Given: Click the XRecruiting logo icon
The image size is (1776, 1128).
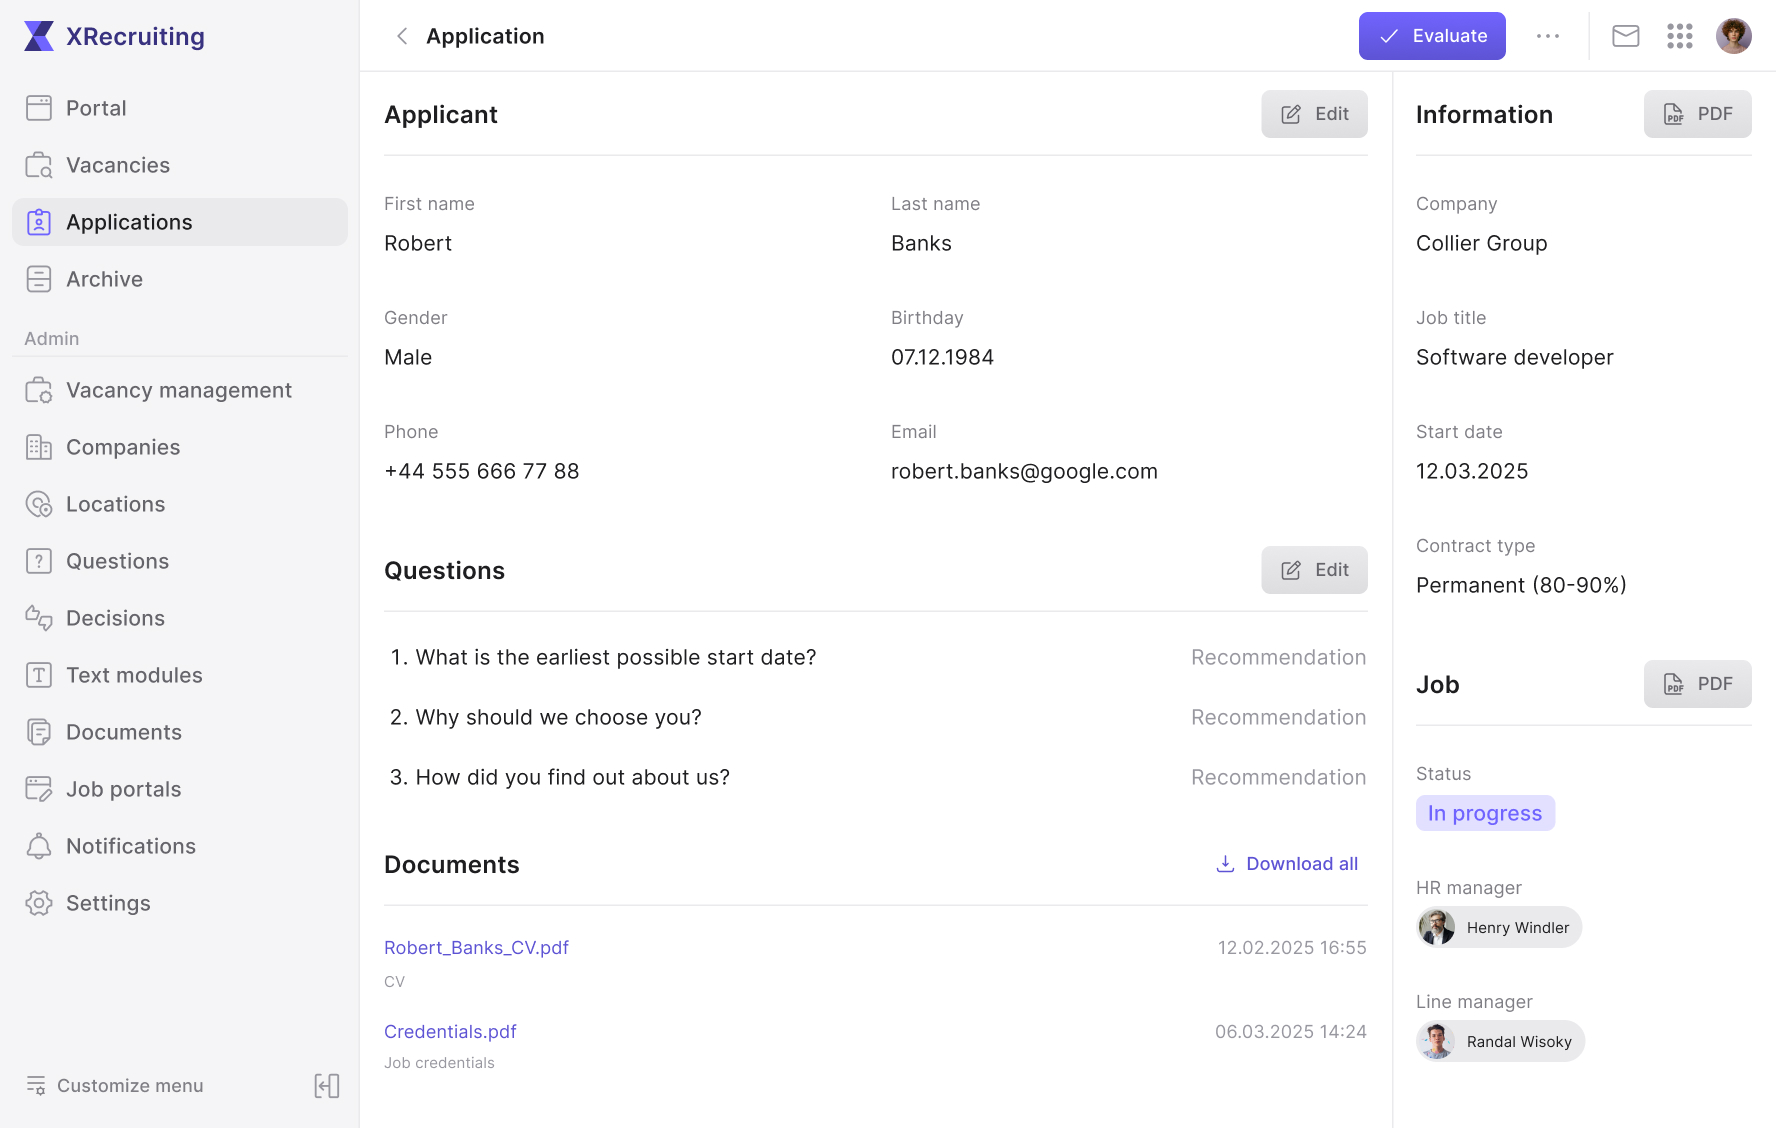Looking at the screenshot, I should (x=39, y=36).
